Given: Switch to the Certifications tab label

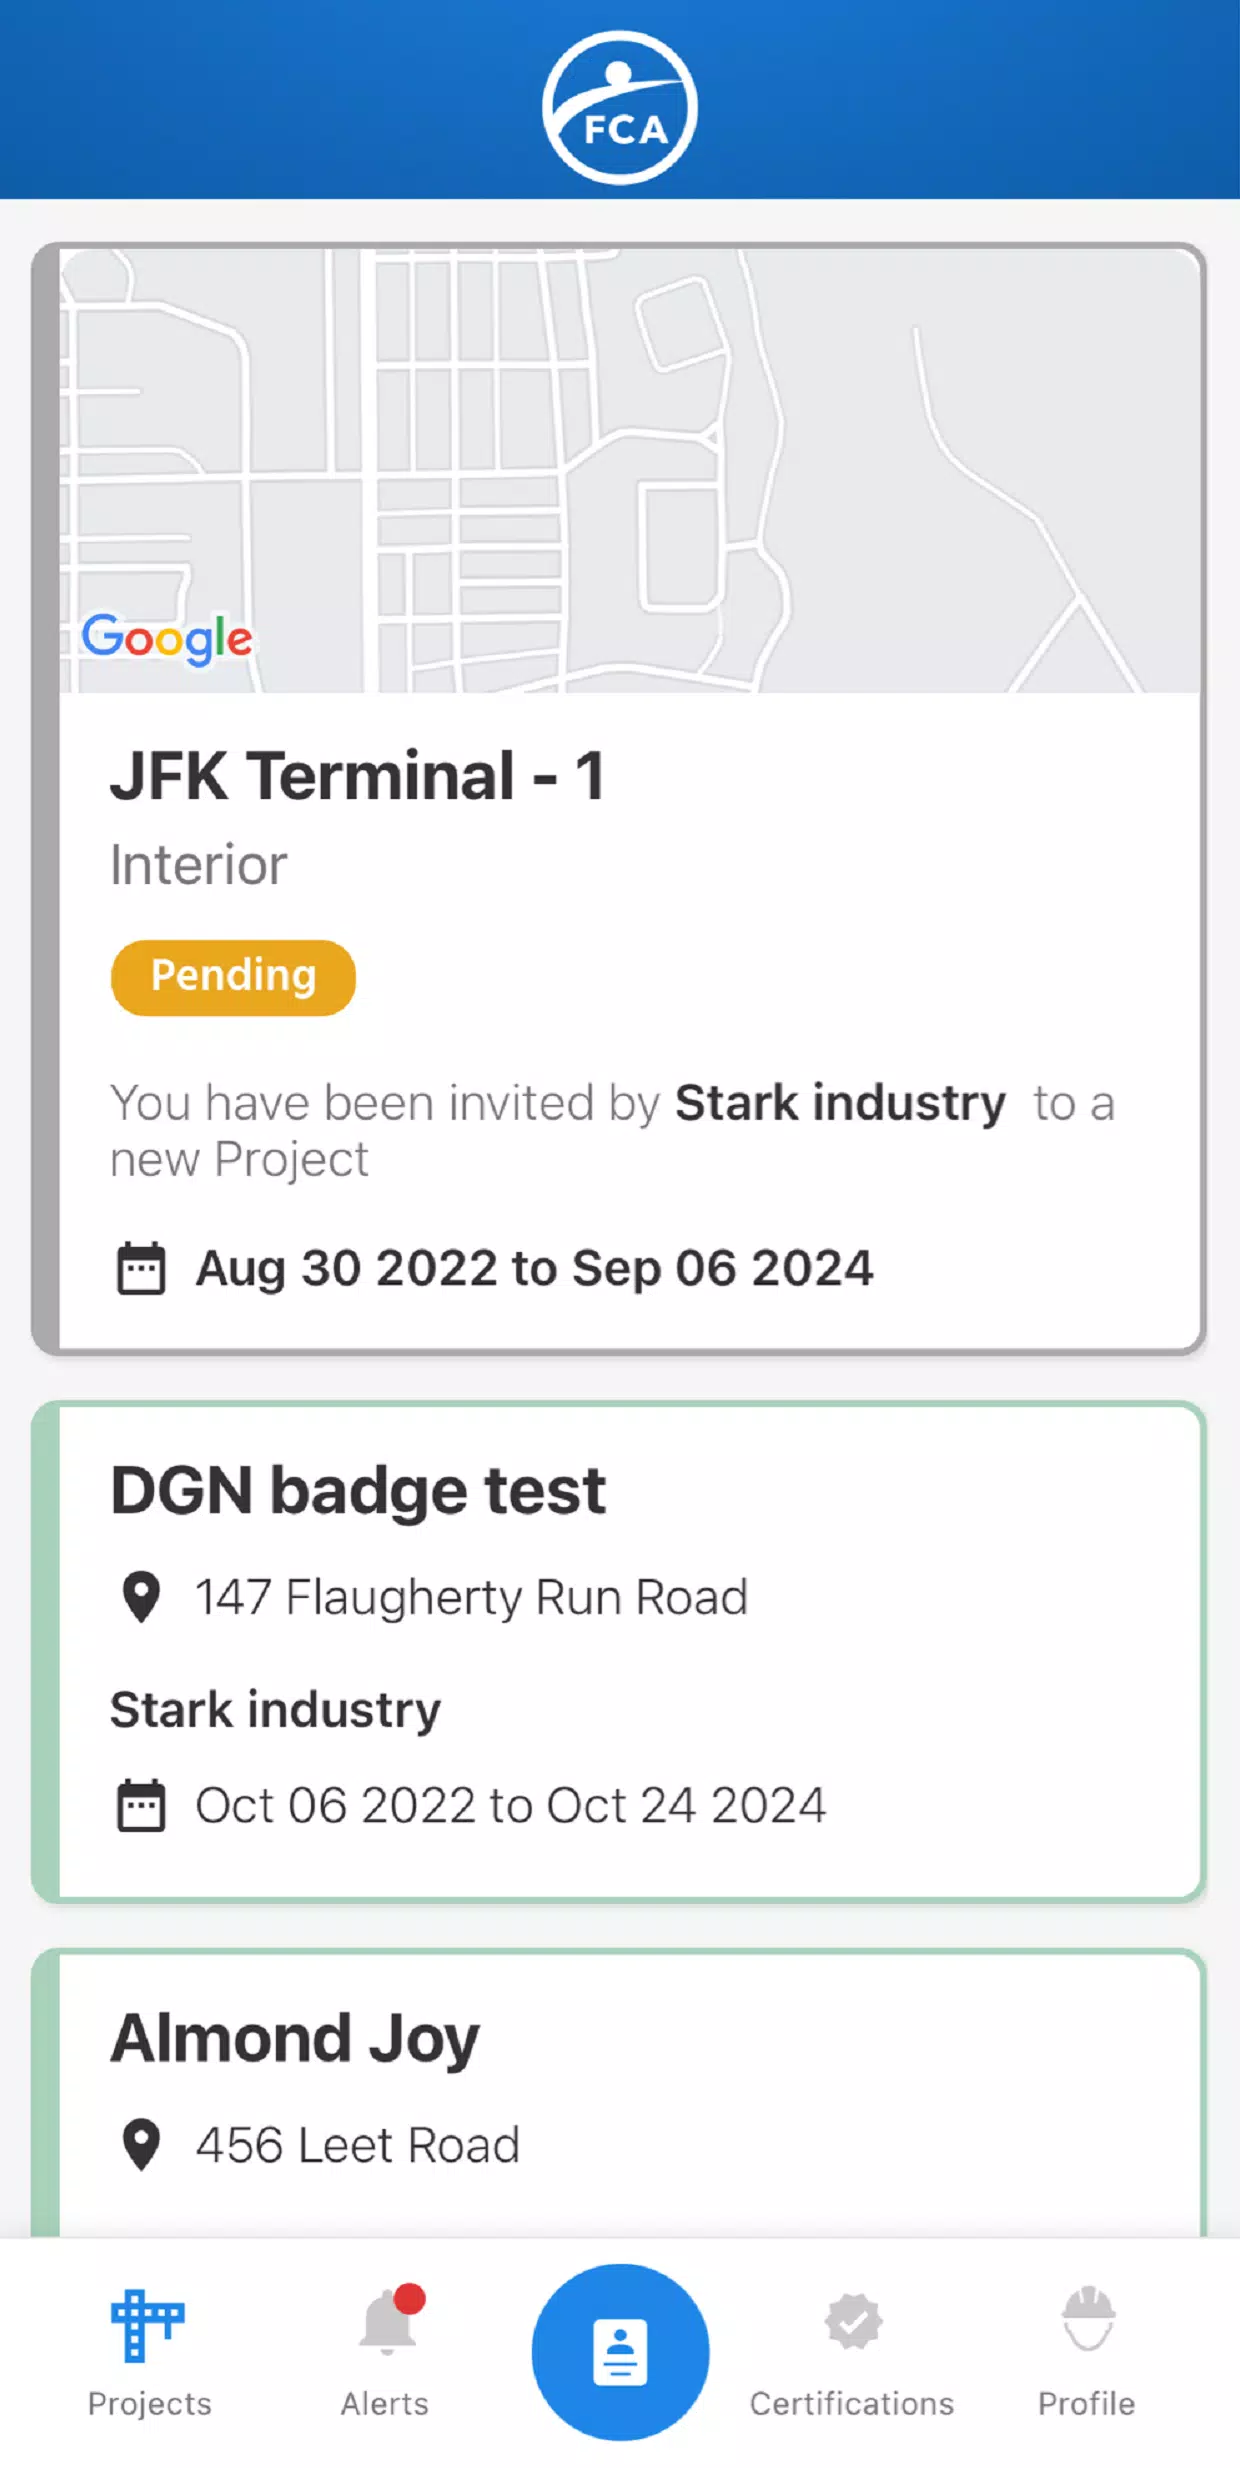Looking at the screenshot, I should click(x=852, y=2404).
